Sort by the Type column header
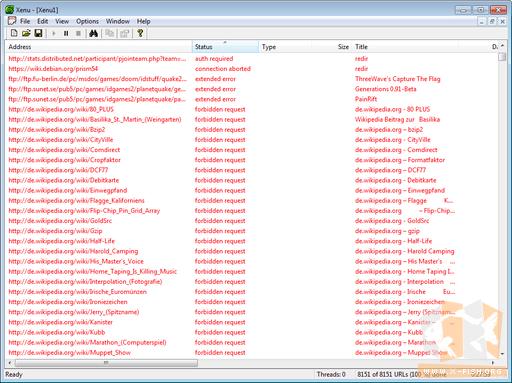The image size is (512, 383). [285, 47]
